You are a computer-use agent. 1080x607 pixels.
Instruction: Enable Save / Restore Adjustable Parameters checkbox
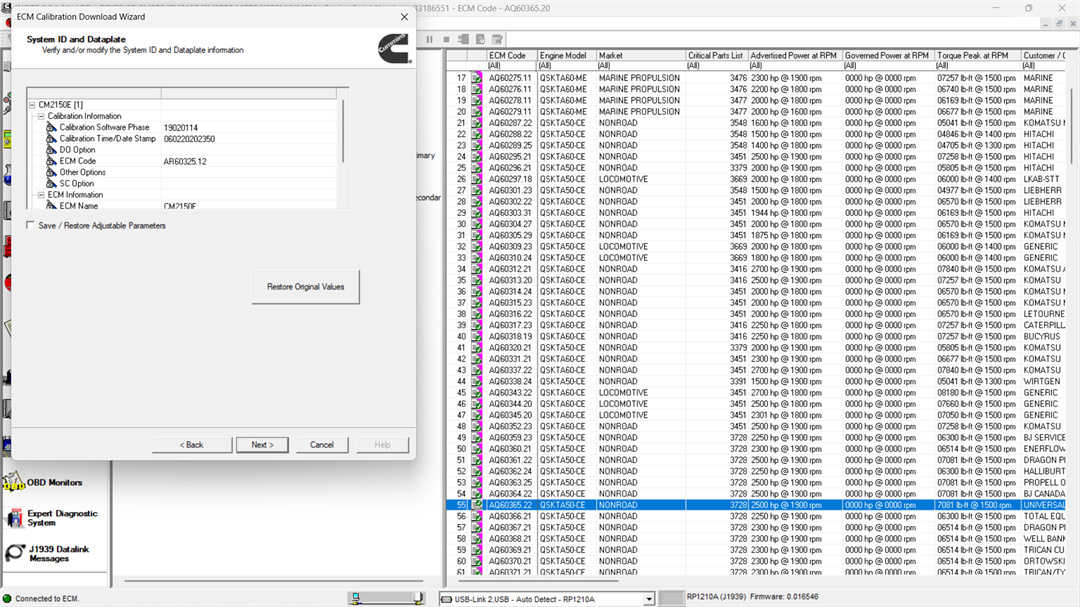coord(30,226)
